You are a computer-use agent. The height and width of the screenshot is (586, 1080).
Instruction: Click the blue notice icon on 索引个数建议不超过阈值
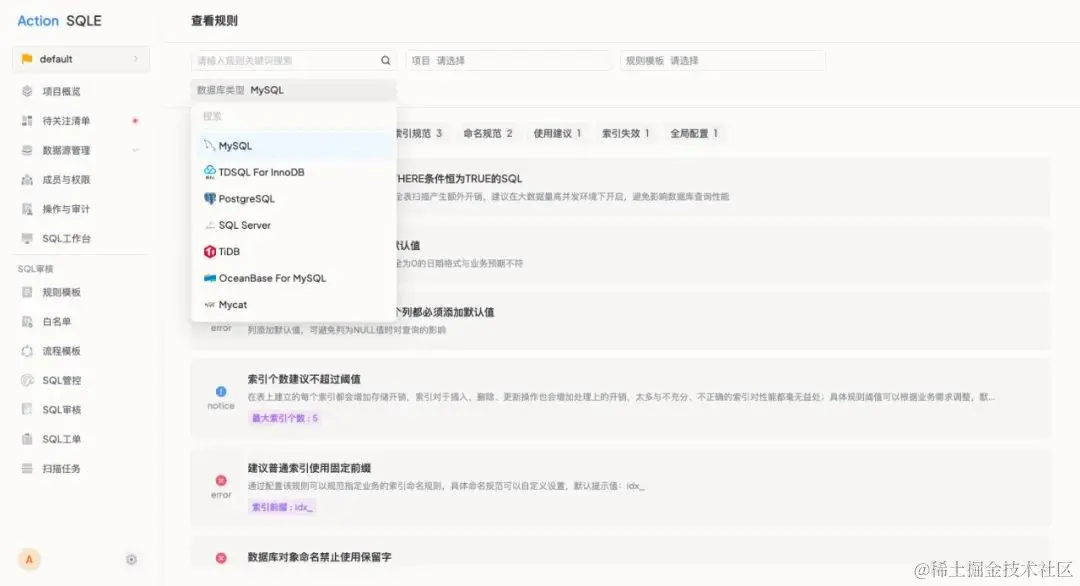coord(220,391)
